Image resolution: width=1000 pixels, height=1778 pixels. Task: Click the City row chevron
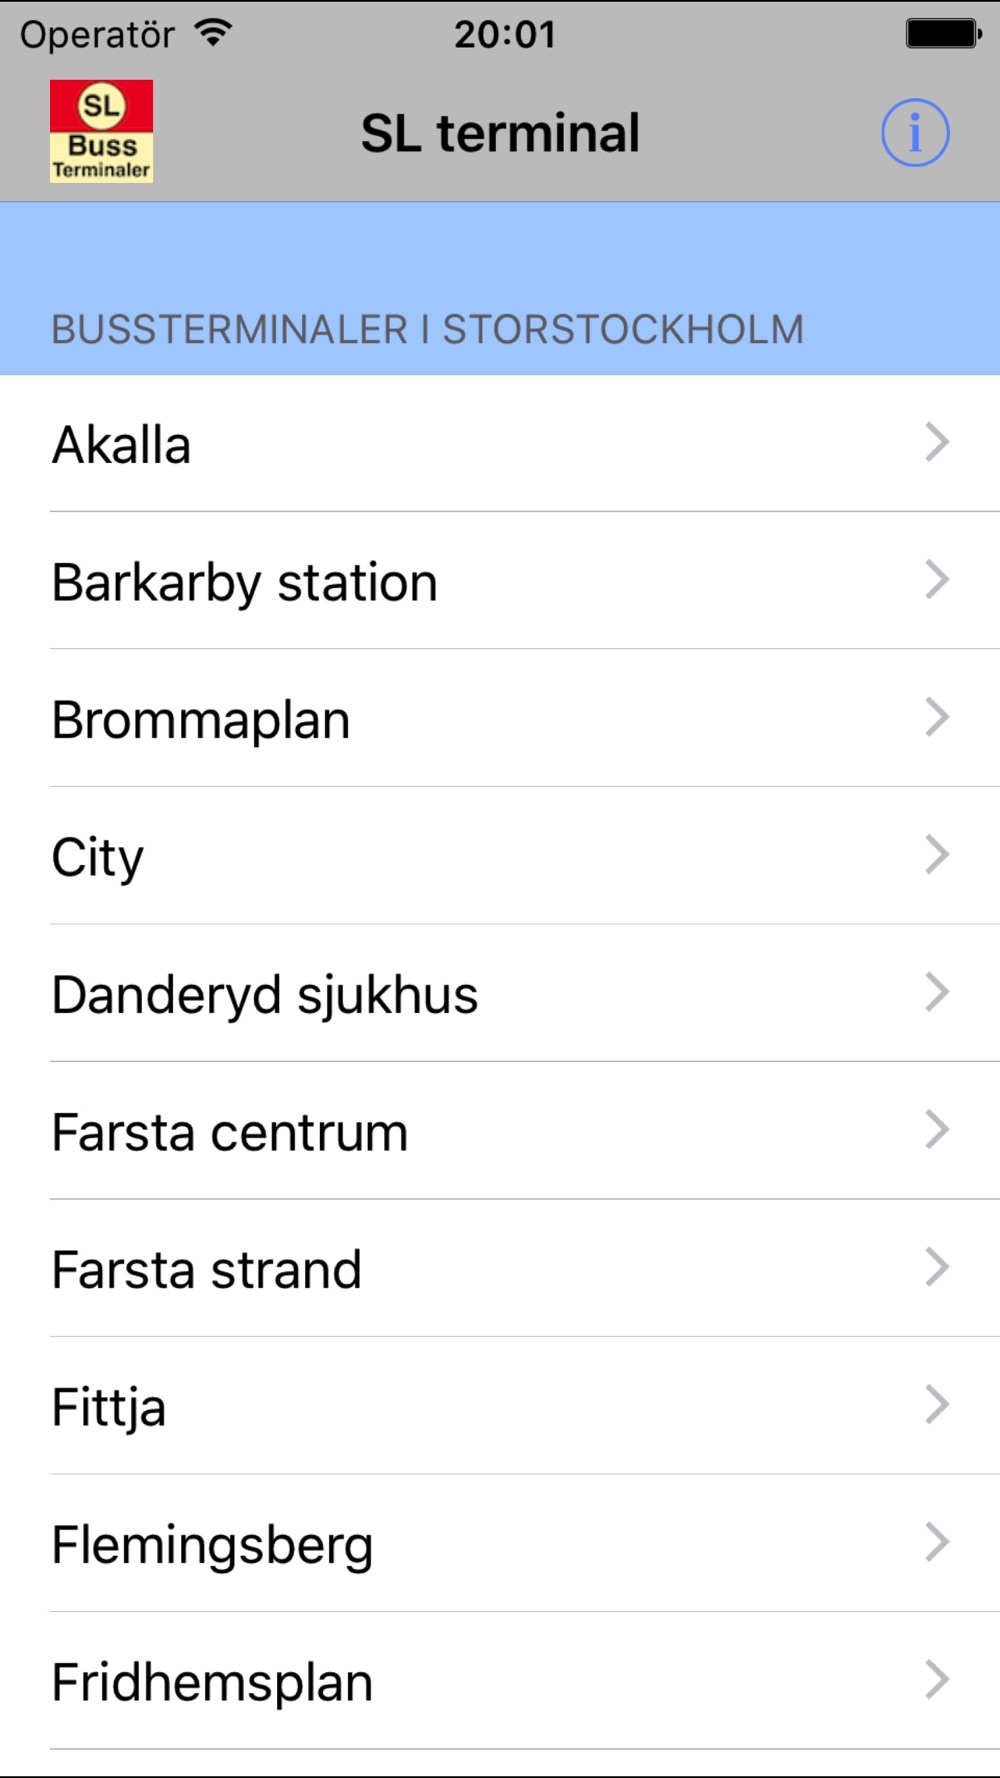pos(937,855)
